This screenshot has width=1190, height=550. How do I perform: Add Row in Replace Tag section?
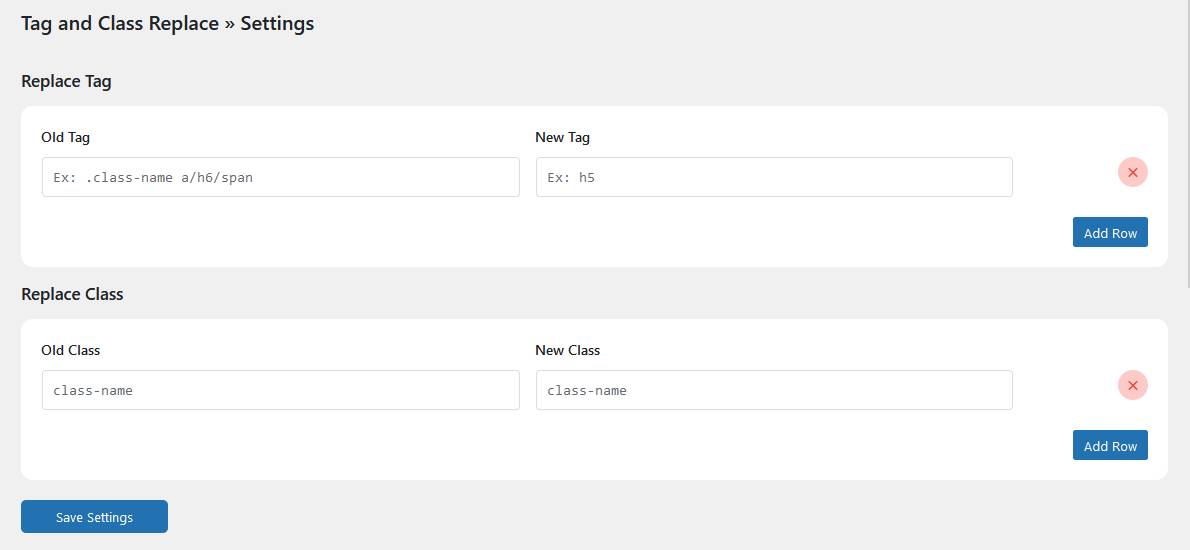coord(1110,232)
